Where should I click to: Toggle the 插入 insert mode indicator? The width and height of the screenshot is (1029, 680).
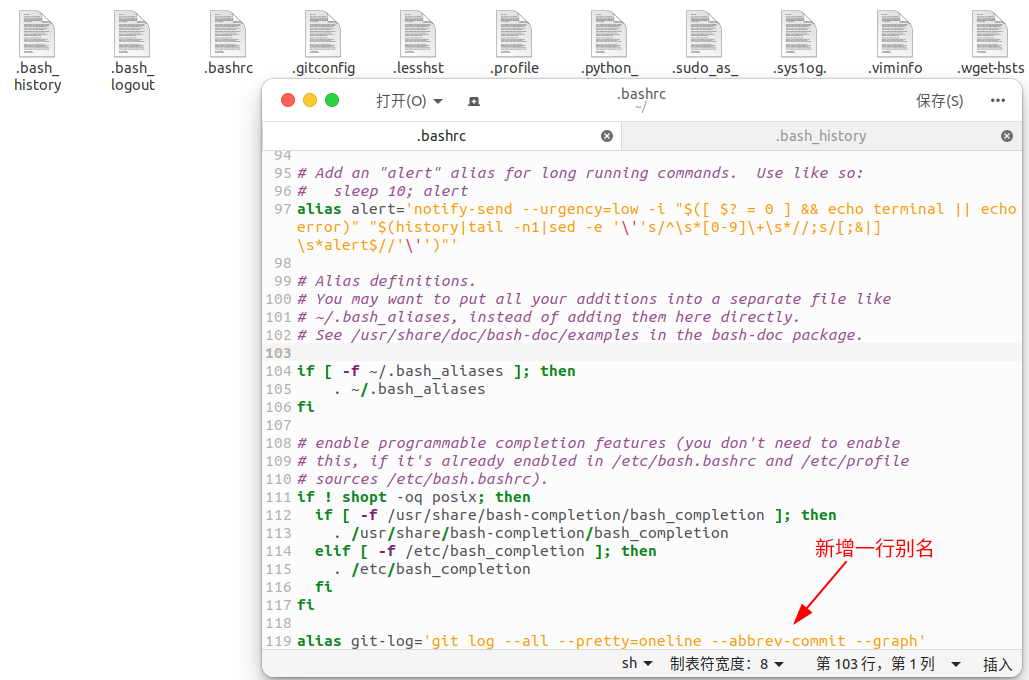click(998, 664)
